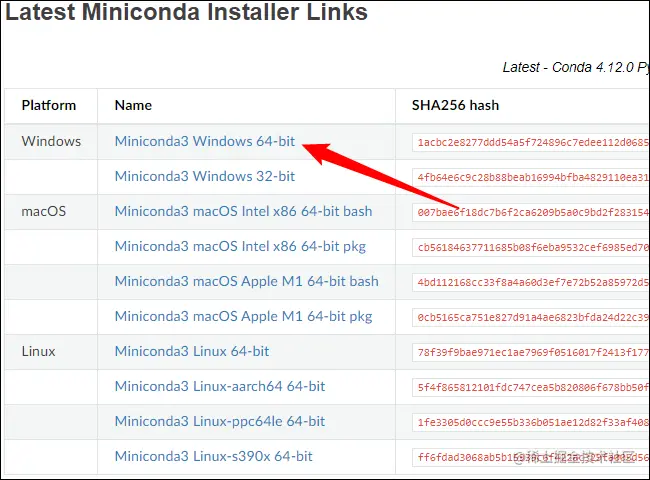Click the SHA256 hash column header

tap(455, 105)
